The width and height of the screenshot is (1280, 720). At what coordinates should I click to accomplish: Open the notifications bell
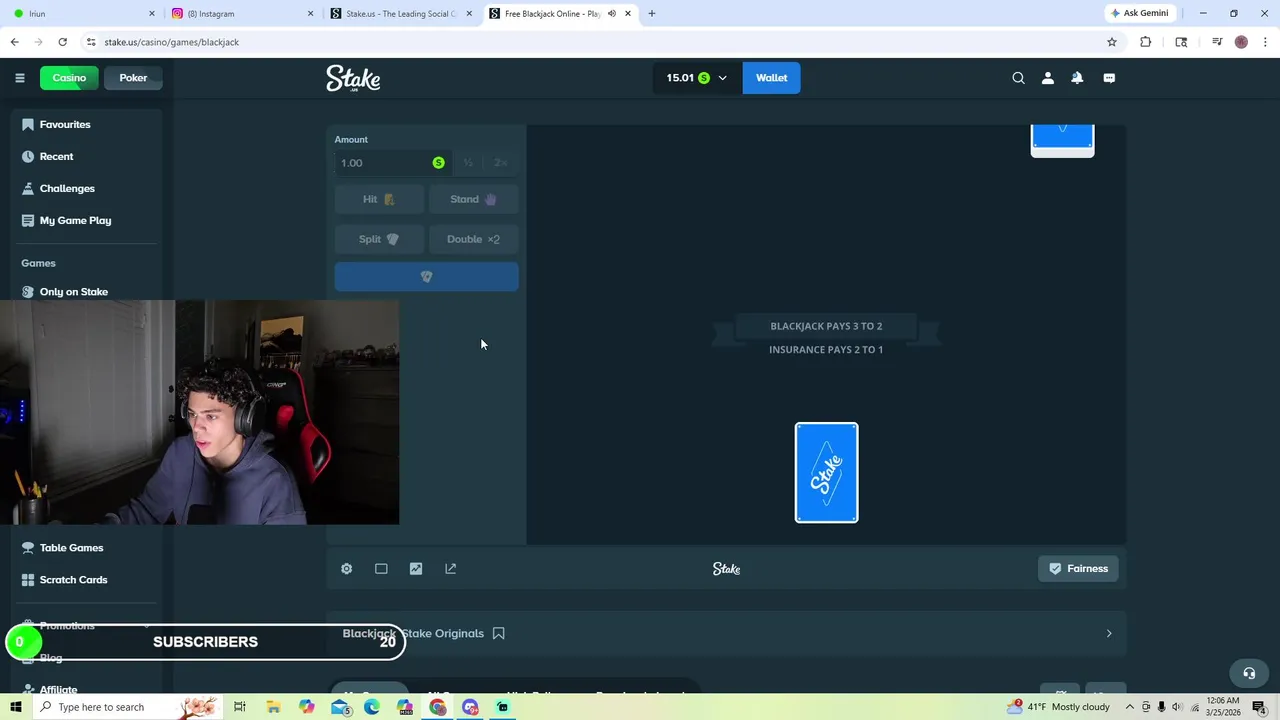1077,78
